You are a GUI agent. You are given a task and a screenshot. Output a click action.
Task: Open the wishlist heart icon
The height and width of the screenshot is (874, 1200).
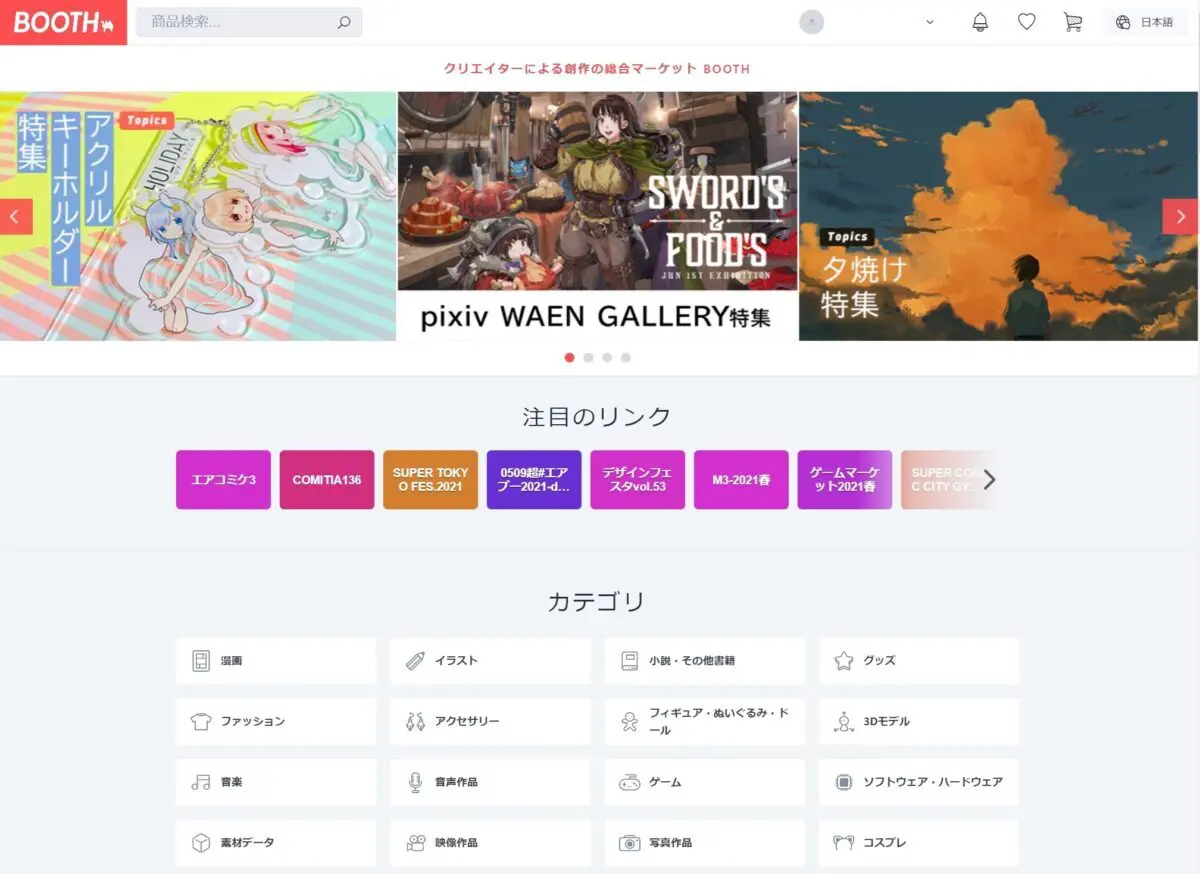(1026, 22)
